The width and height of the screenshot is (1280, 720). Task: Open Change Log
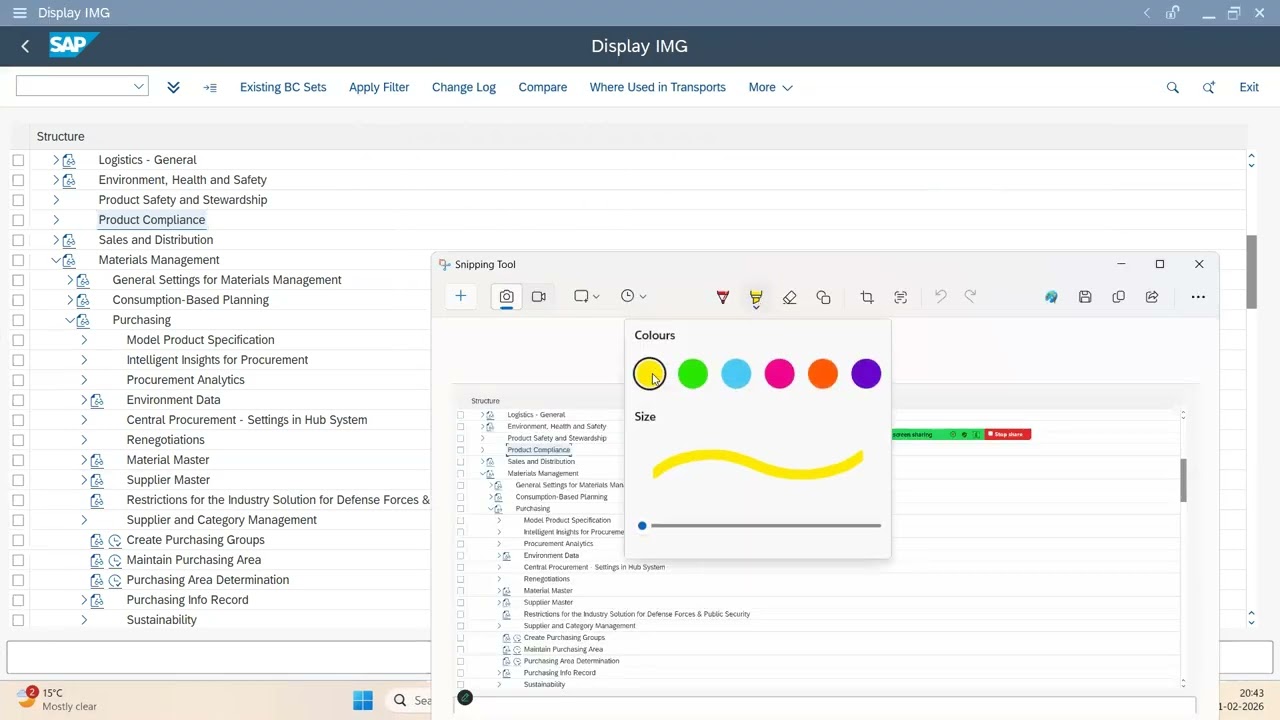(464, 87)
